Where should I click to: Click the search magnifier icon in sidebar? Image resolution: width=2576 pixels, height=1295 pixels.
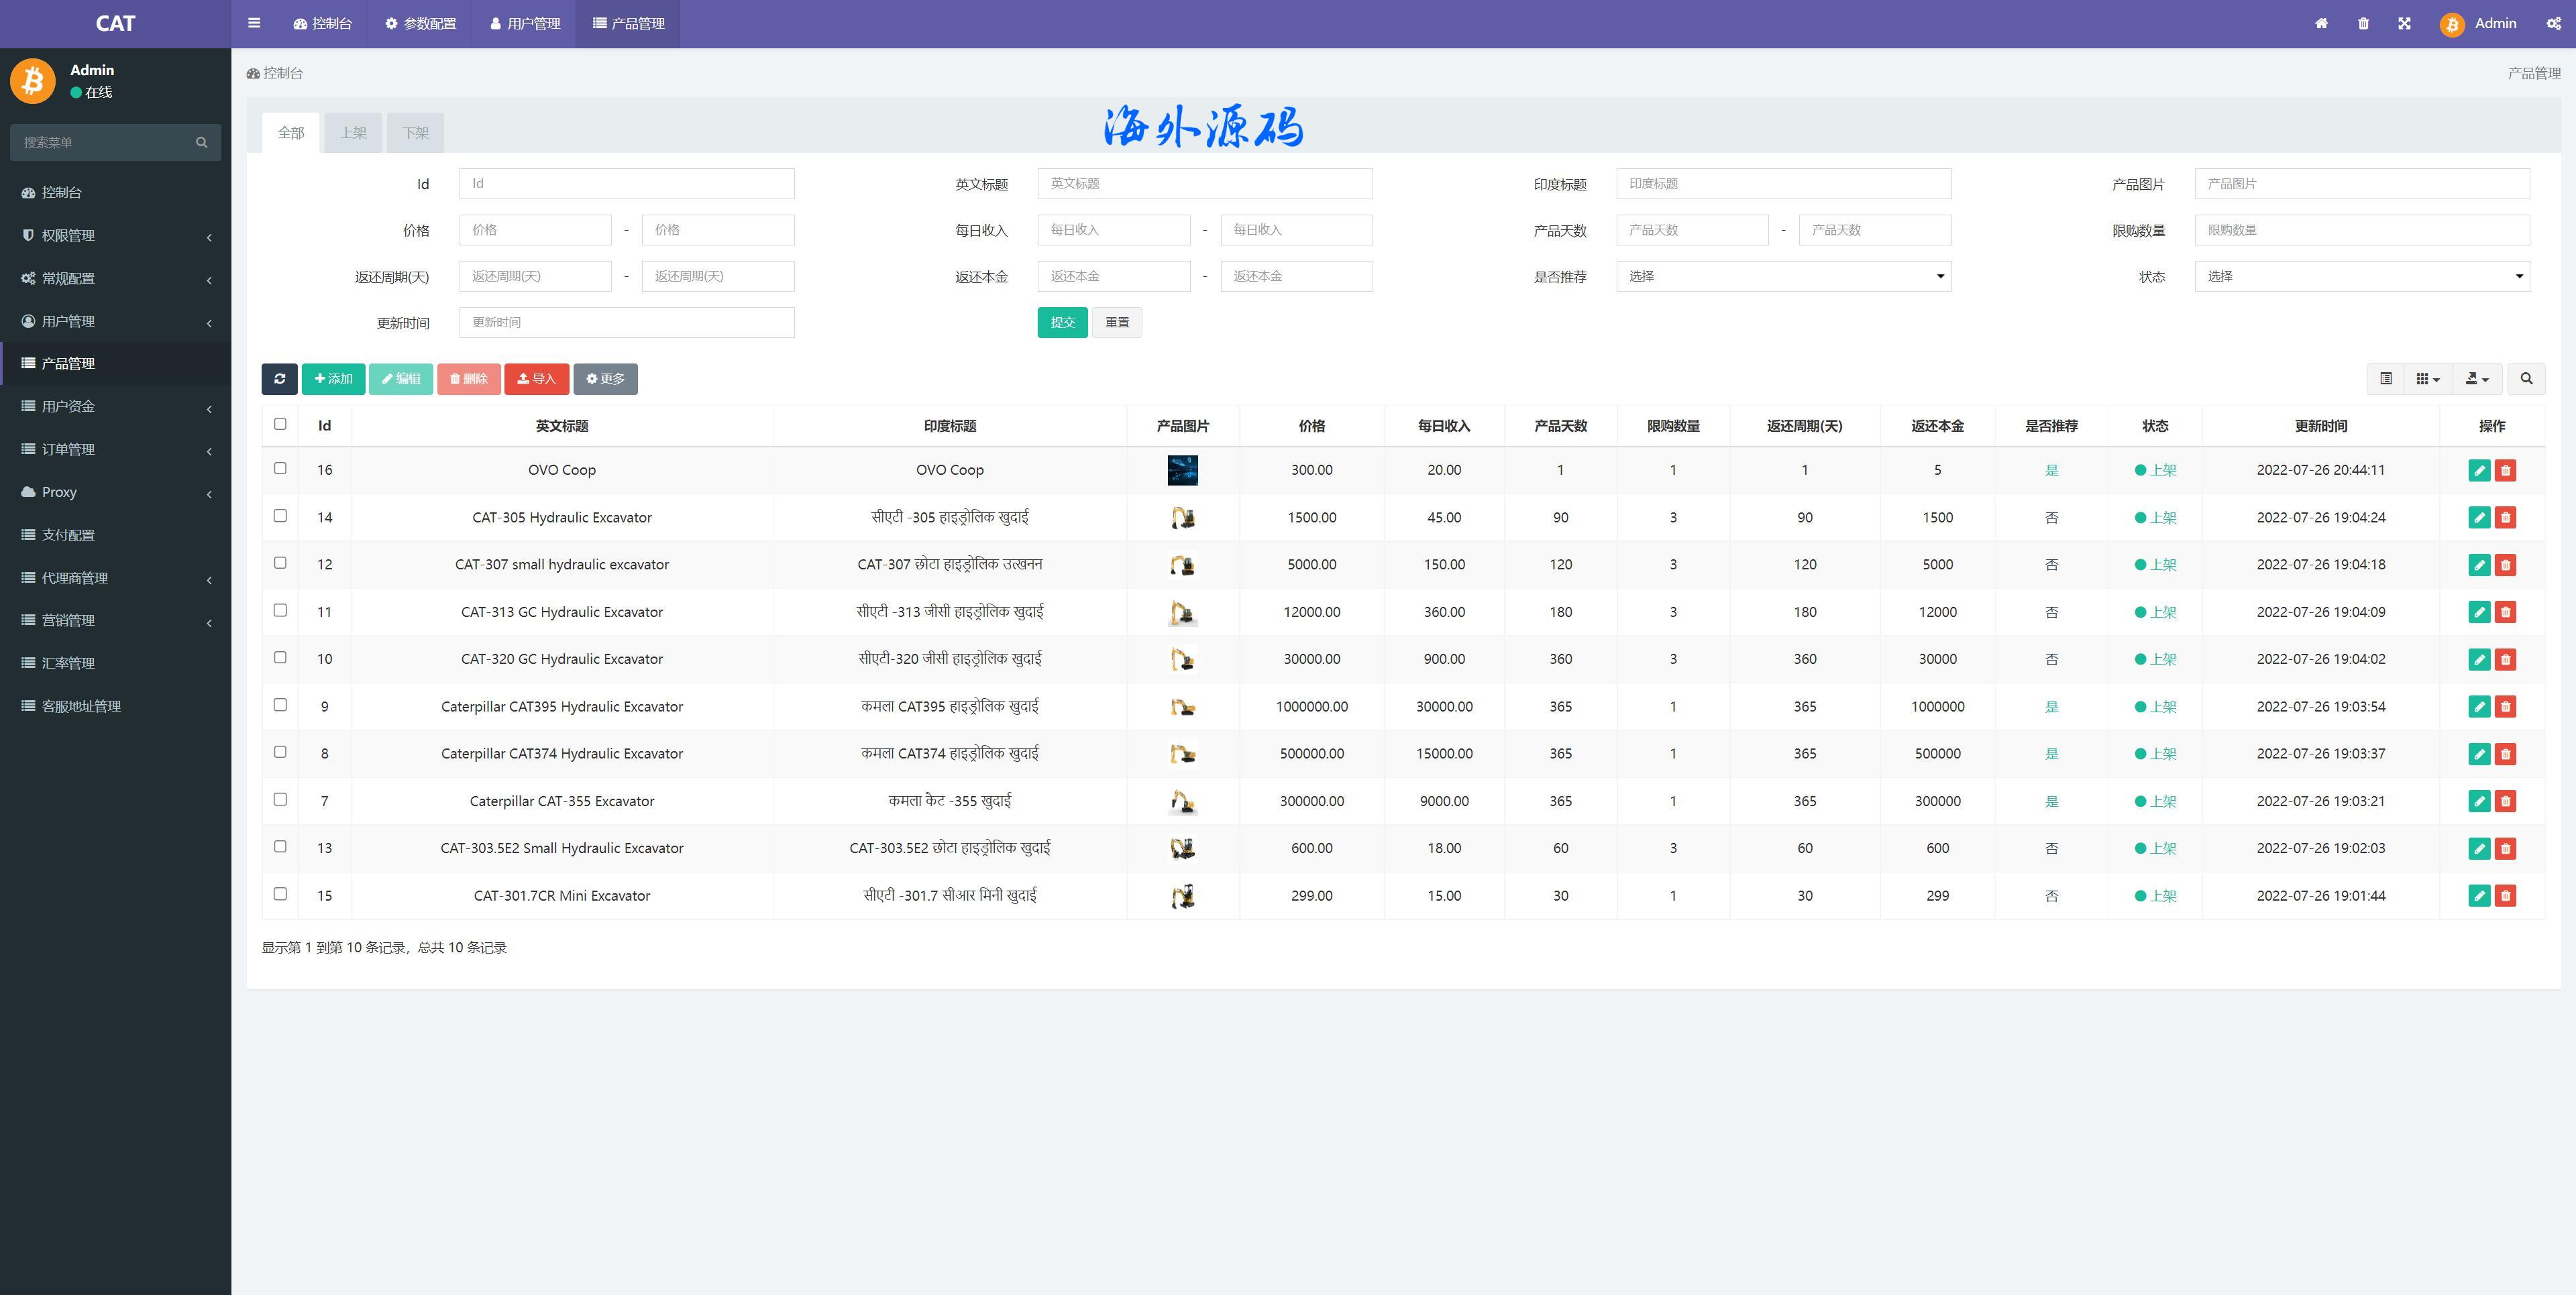pyautogui.click(x=201, y=142)
